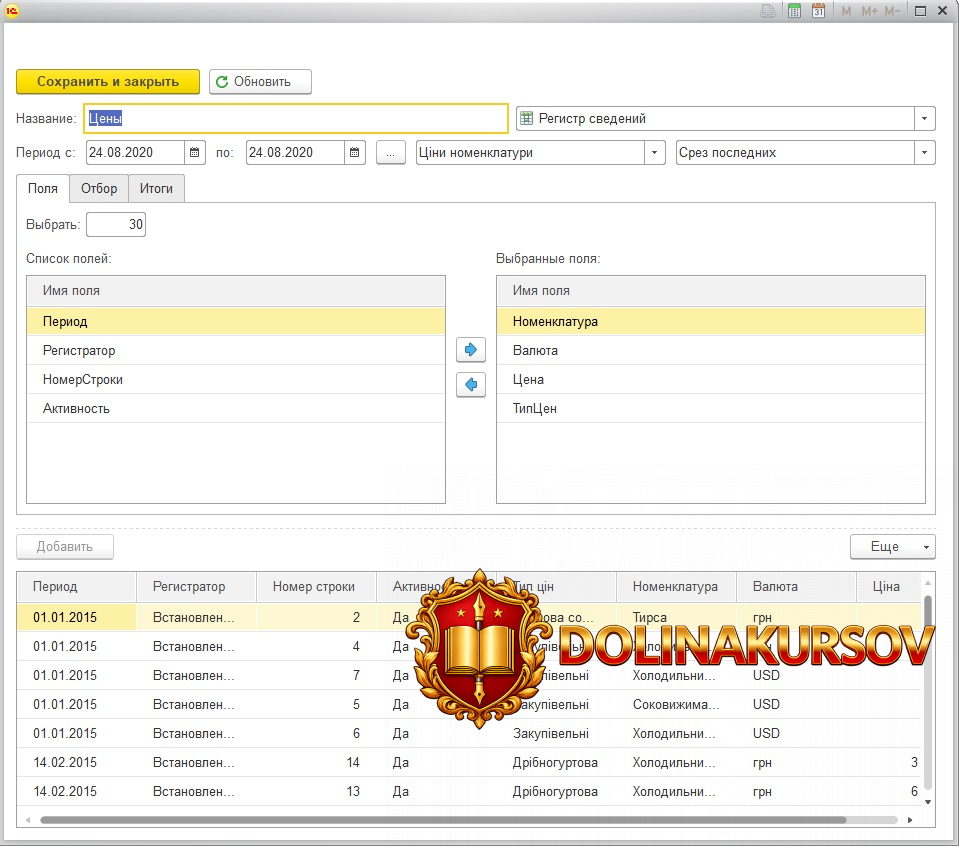This screenshot has width=959, height=848.
Task: Click the 'Название' input field
Action: click(x=296, y=119)
